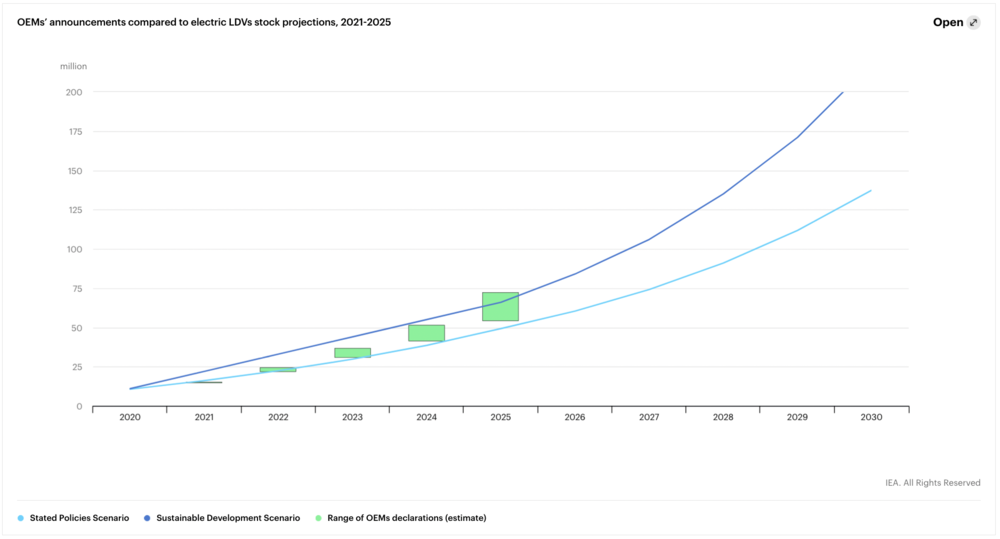
Task: Click the 2030 x-axis year label
Action: coord(871,417)
